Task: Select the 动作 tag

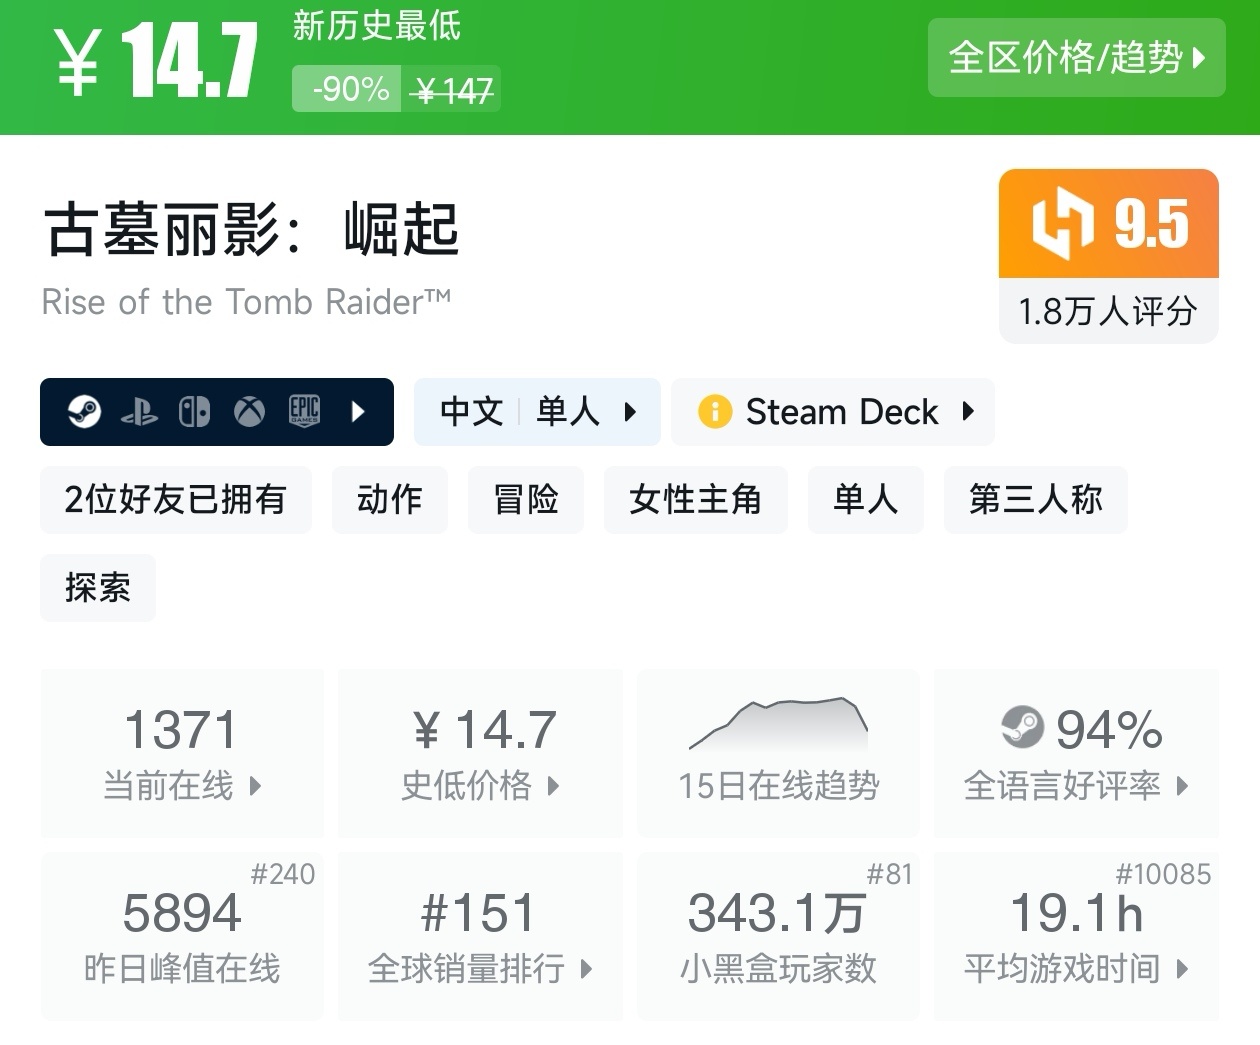Action: point(390,500)
